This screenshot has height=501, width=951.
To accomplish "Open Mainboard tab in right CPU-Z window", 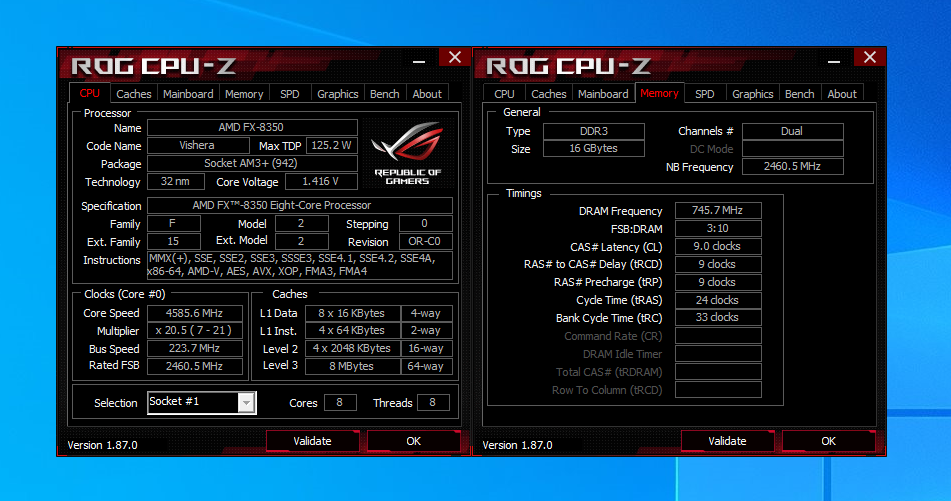I will [603, 94].
